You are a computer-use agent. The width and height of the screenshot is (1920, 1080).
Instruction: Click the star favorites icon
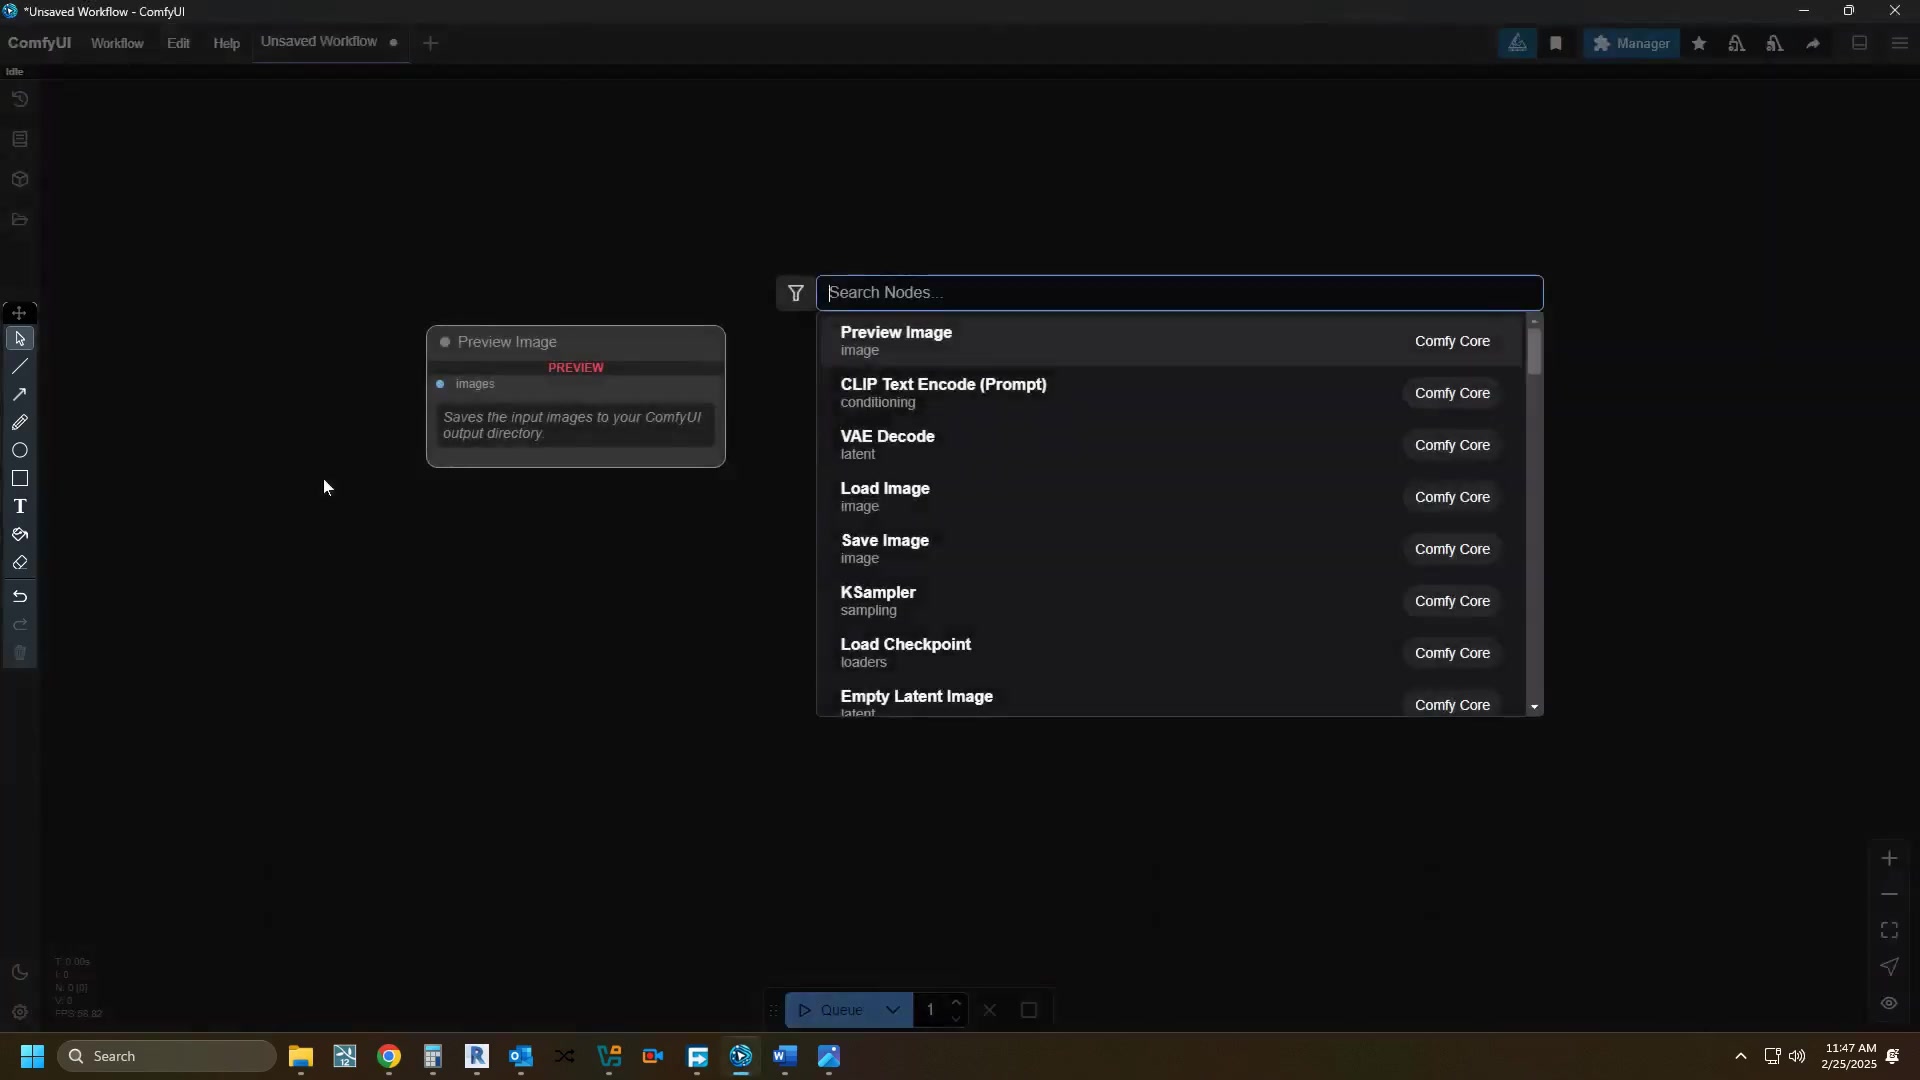(x=1699, y=43)
